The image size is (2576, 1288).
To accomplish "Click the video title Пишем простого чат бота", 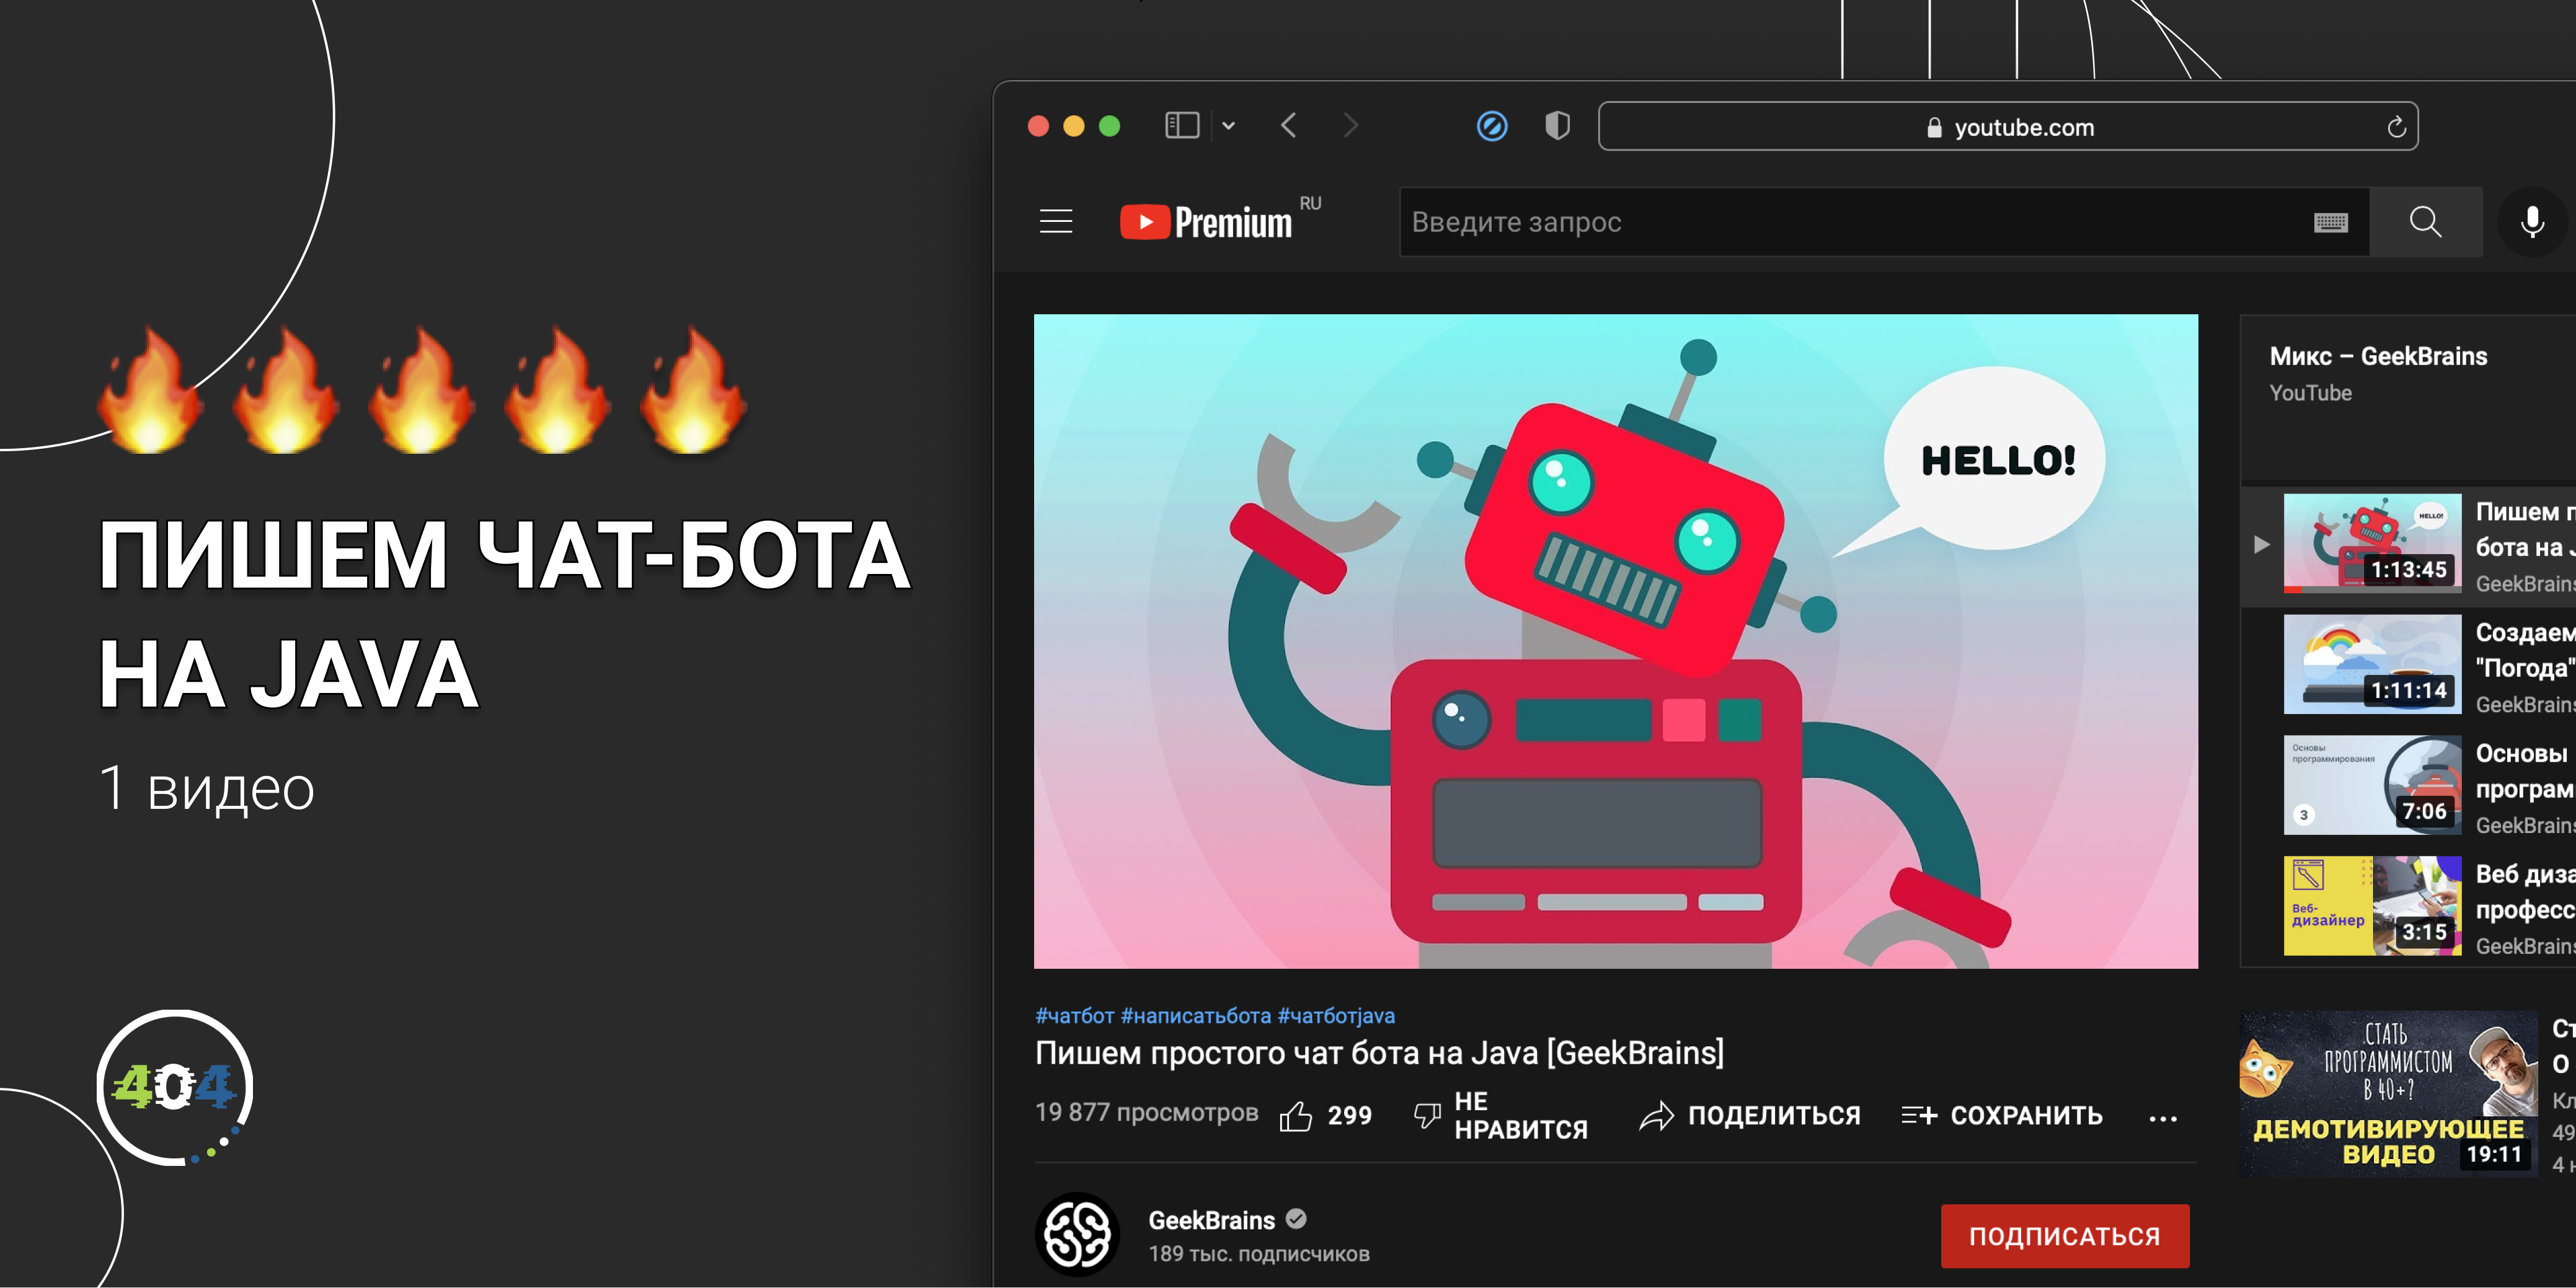I will [x=1379, y=1053].
